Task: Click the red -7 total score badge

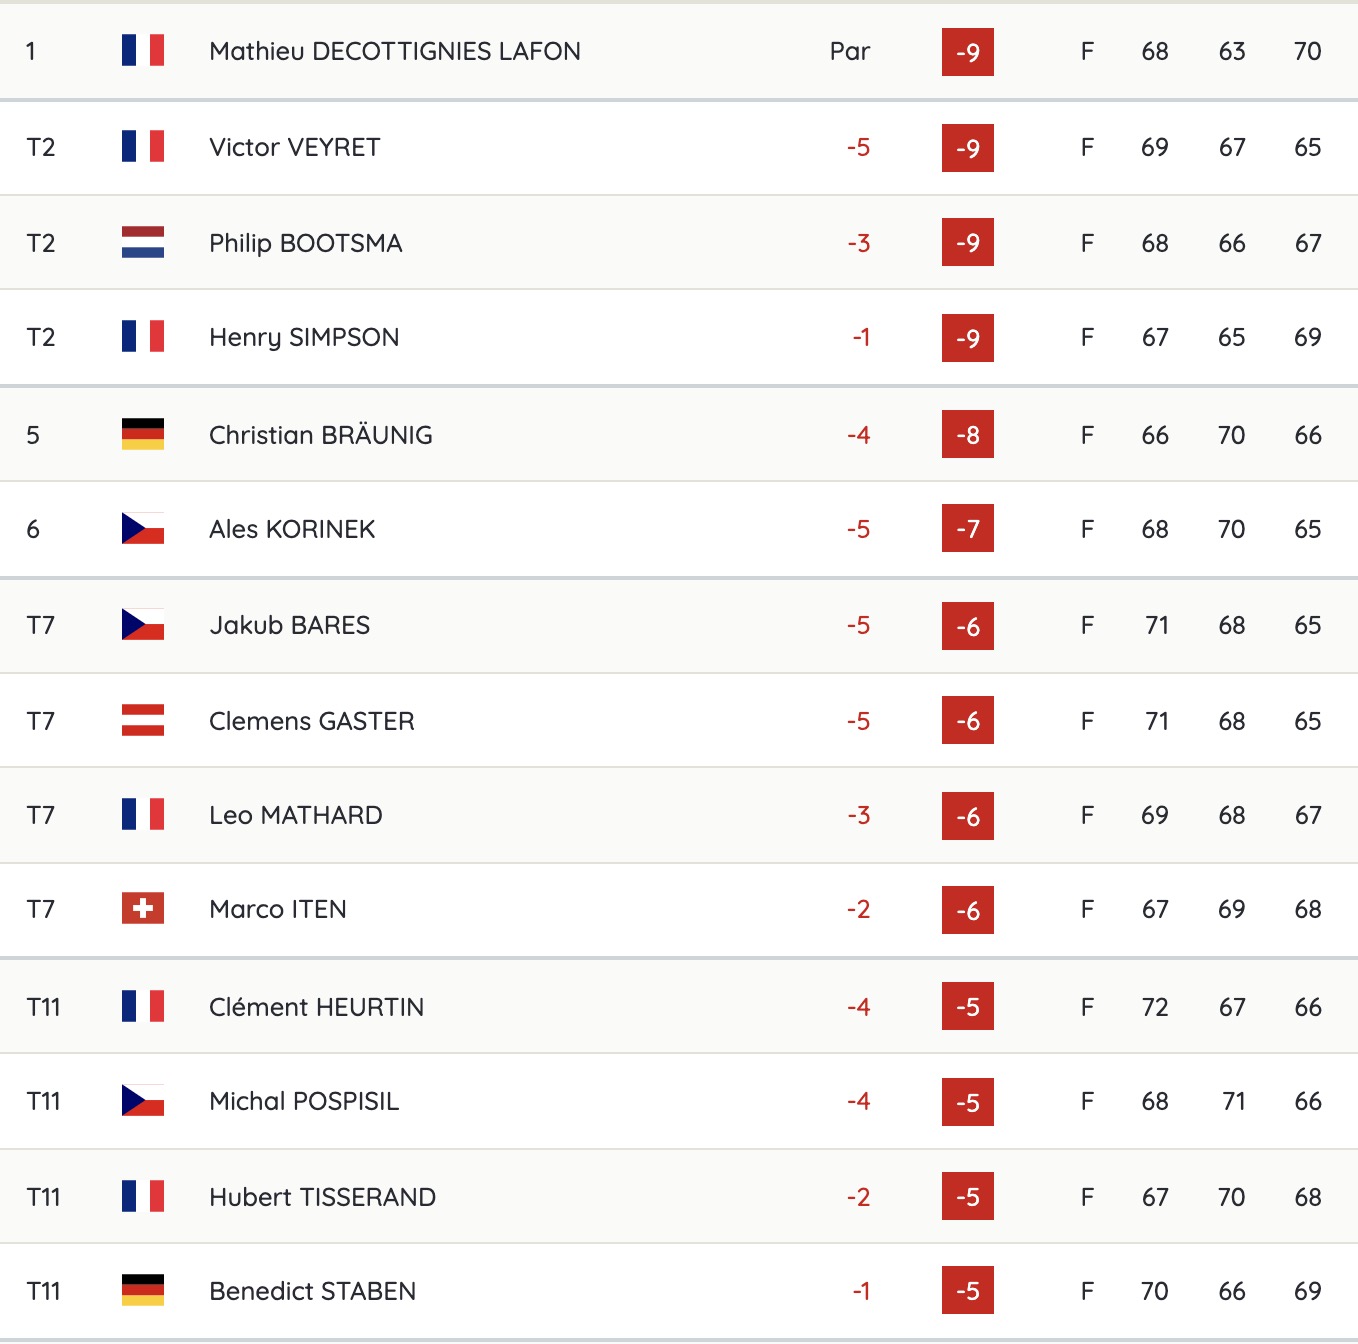Action: point(968,528)
